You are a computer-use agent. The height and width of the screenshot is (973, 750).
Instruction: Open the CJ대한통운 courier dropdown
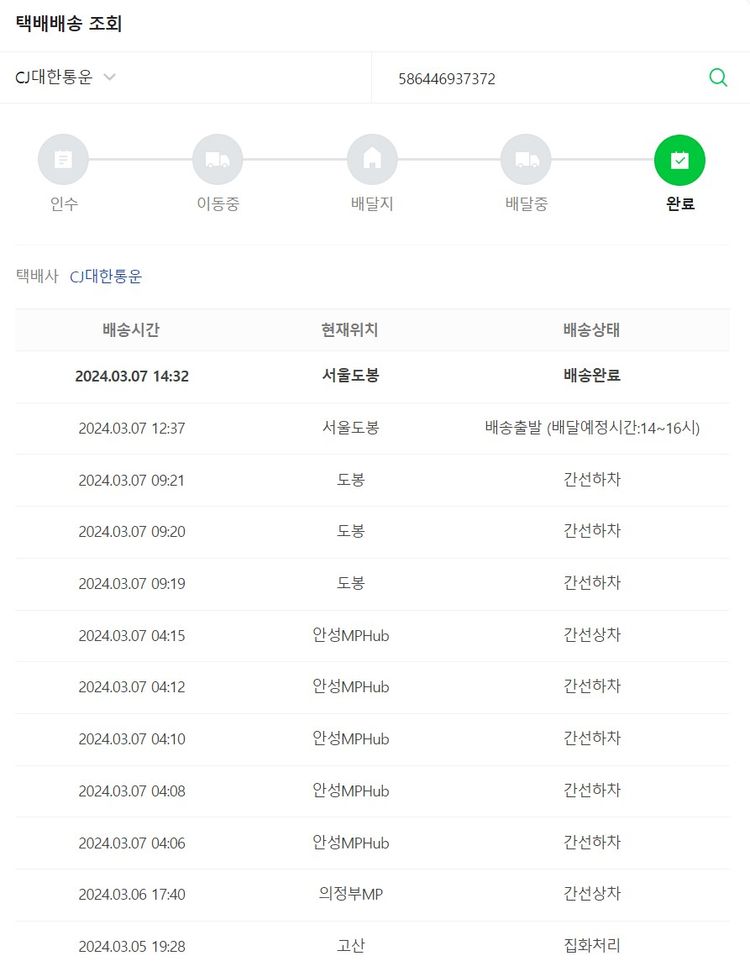coord(66,78)
